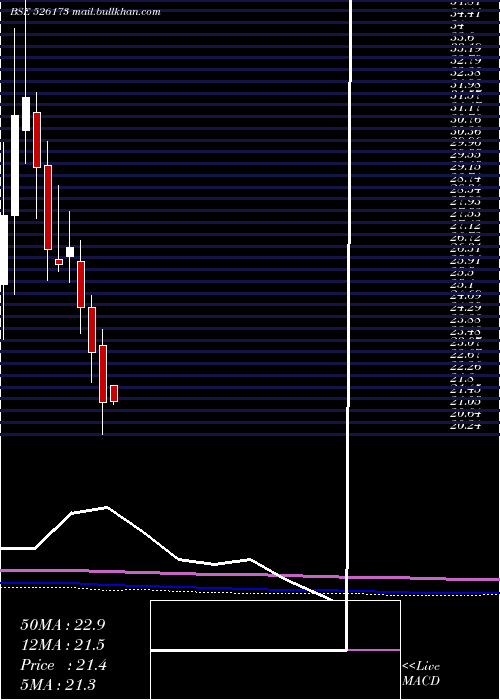
Task: Click the 34 price axis label
Action: pos(457,25)
